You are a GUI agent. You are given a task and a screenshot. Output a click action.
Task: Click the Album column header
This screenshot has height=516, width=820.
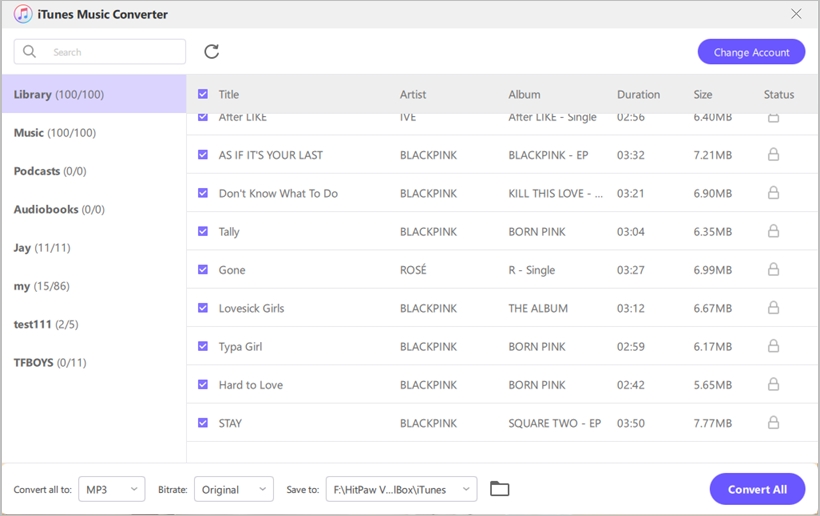pos(524,94)
